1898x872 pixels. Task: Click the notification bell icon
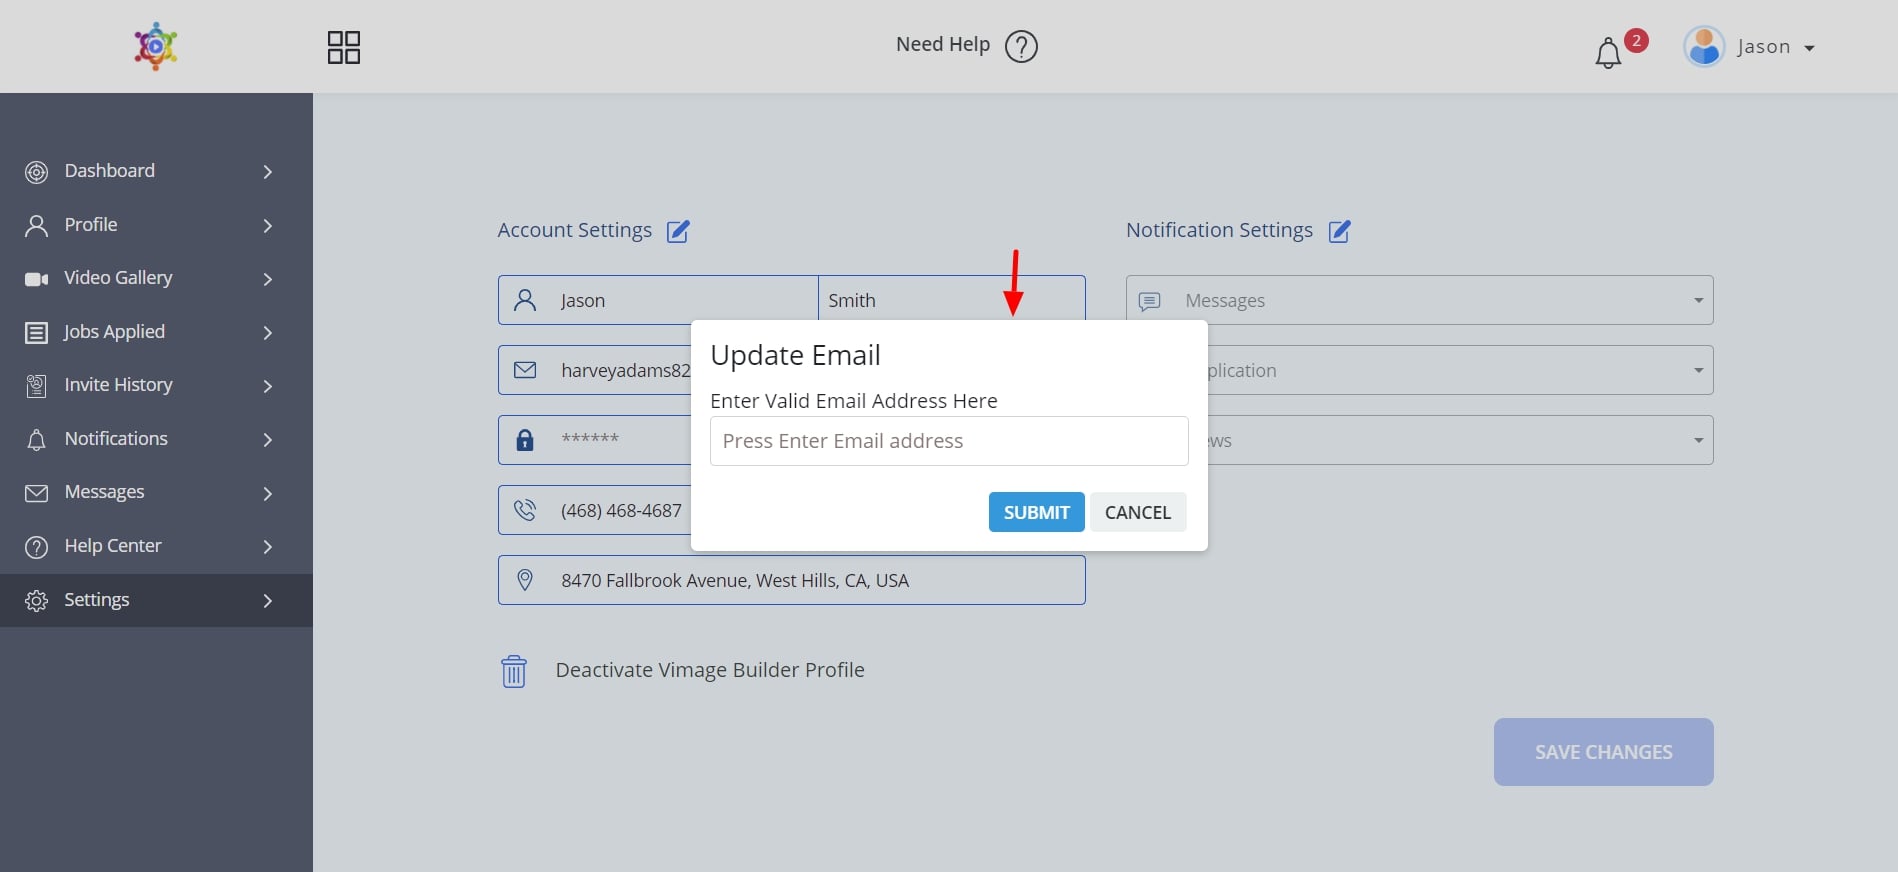[x=1607, y=52]
